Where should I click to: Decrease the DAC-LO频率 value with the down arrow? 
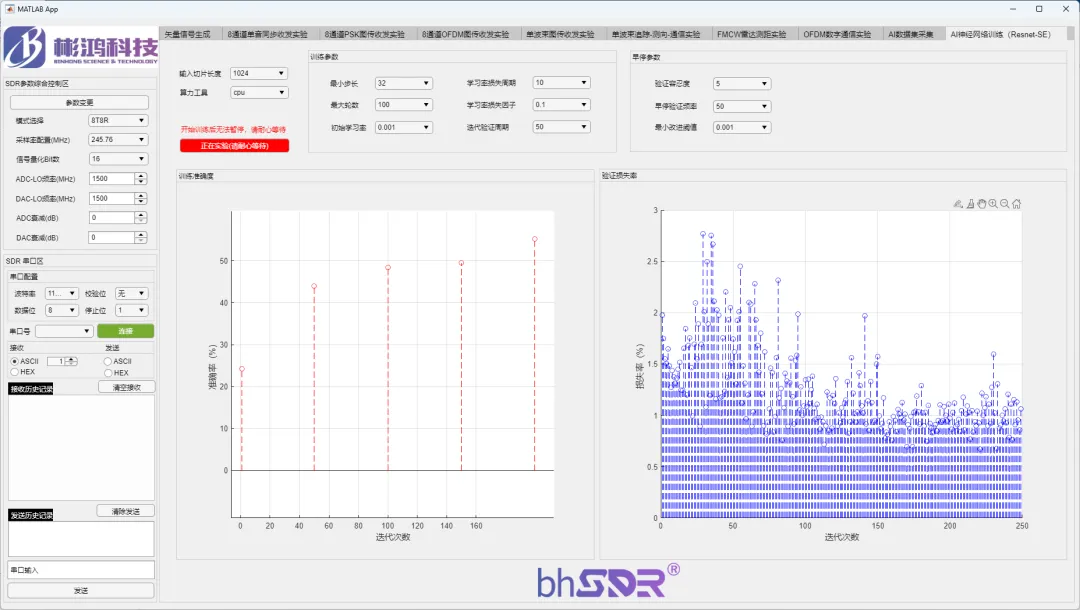point(141,201)
